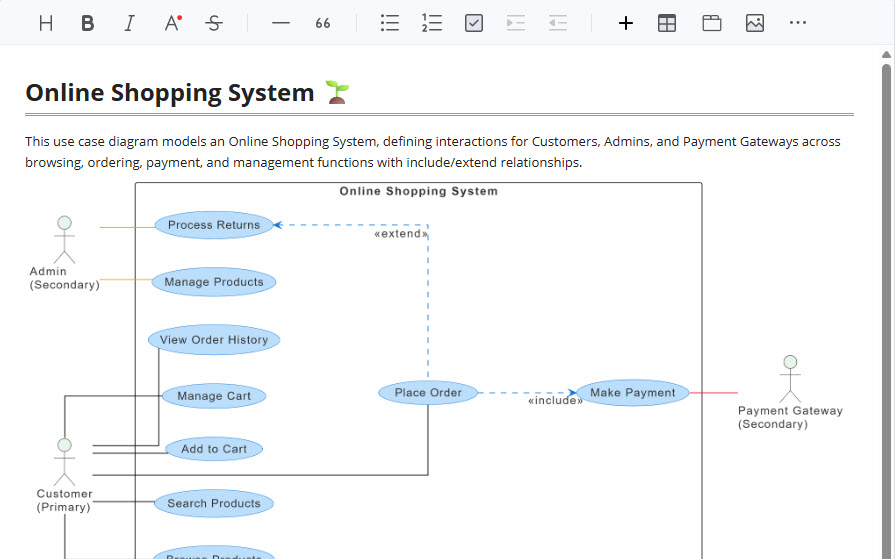Image resolution: width=895 pixels, height=559 pixels.
Task: Insert a table
Action: click(x=667, y=23)
